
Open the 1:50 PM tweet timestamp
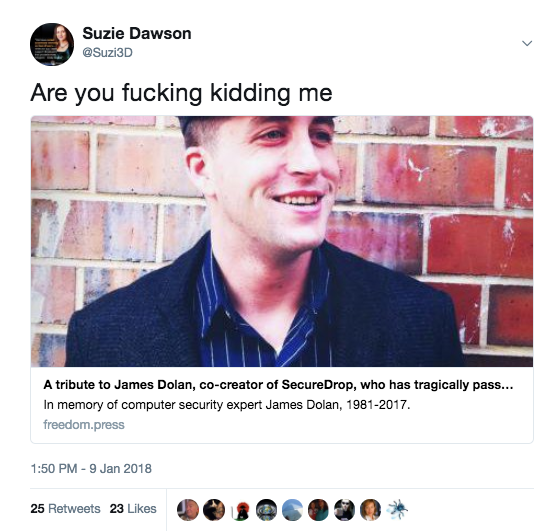91,468
